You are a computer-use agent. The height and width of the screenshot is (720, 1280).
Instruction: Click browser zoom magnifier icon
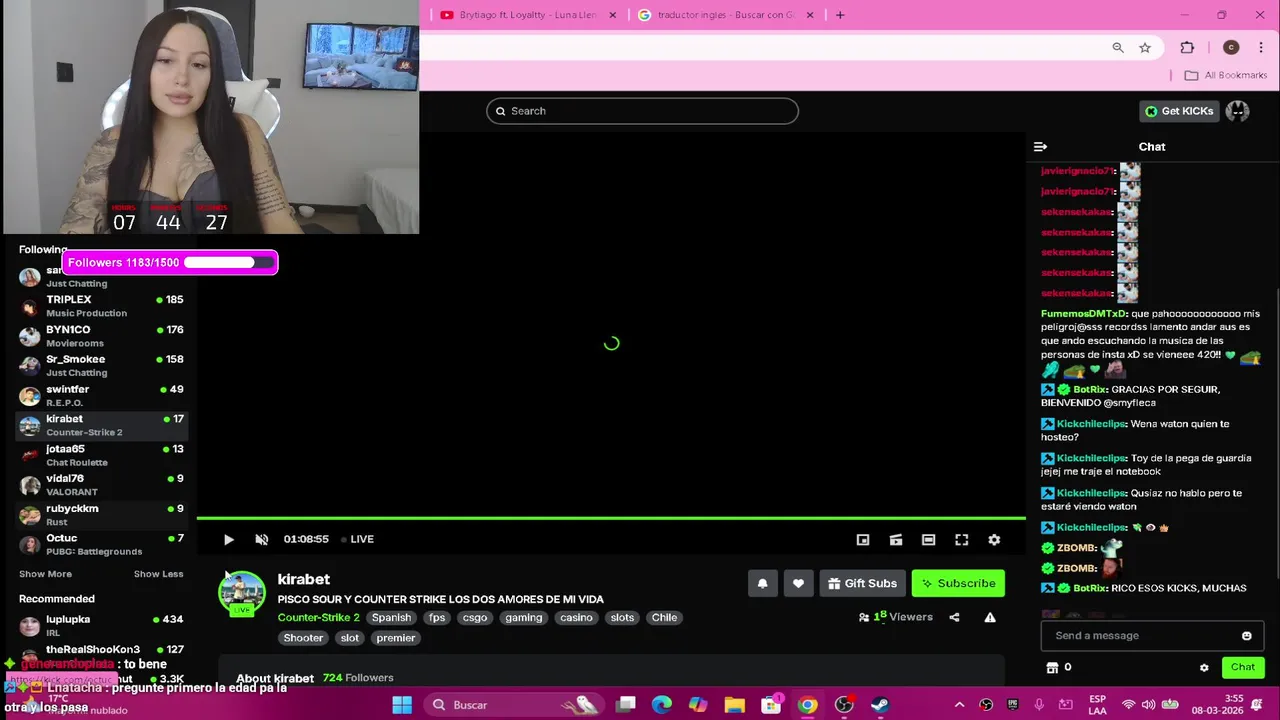(x=1118, y=48)
